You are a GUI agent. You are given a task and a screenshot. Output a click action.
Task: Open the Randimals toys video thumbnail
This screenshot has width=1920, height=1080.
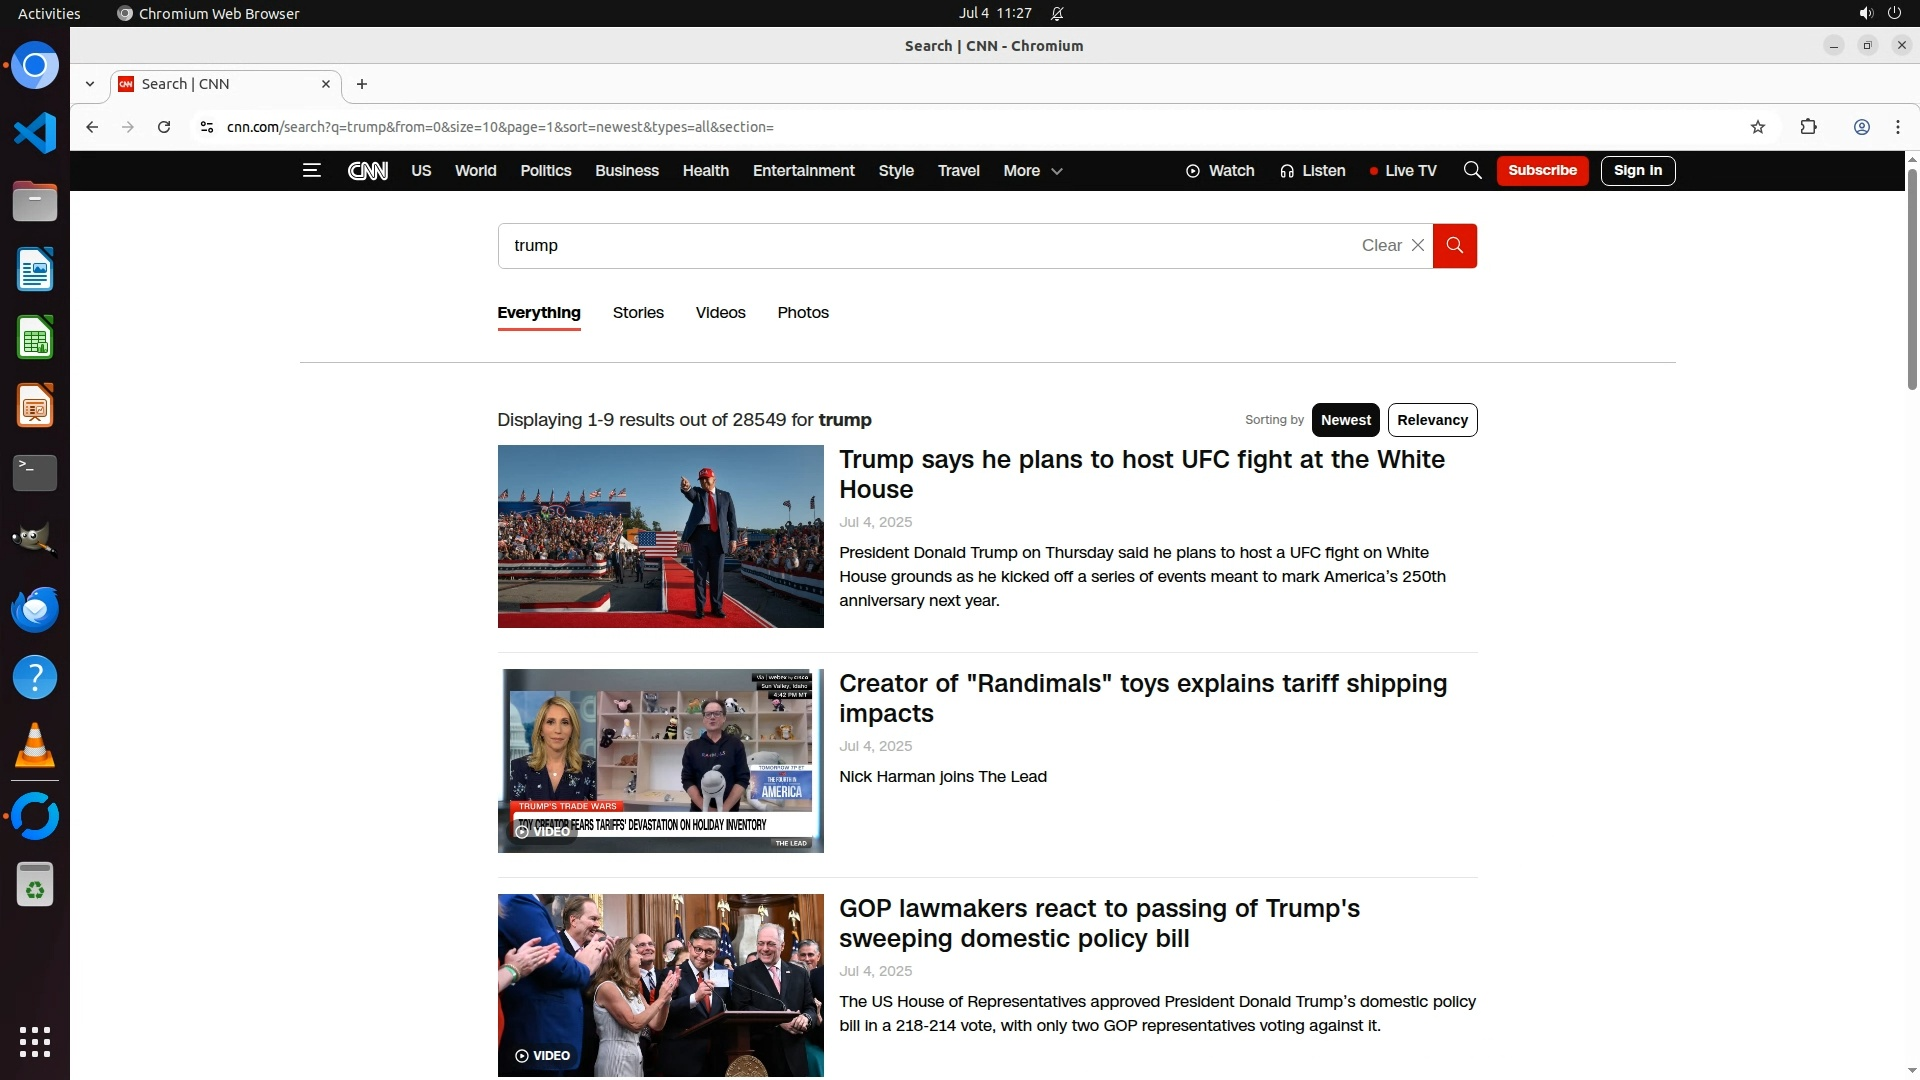click(660, 761)
